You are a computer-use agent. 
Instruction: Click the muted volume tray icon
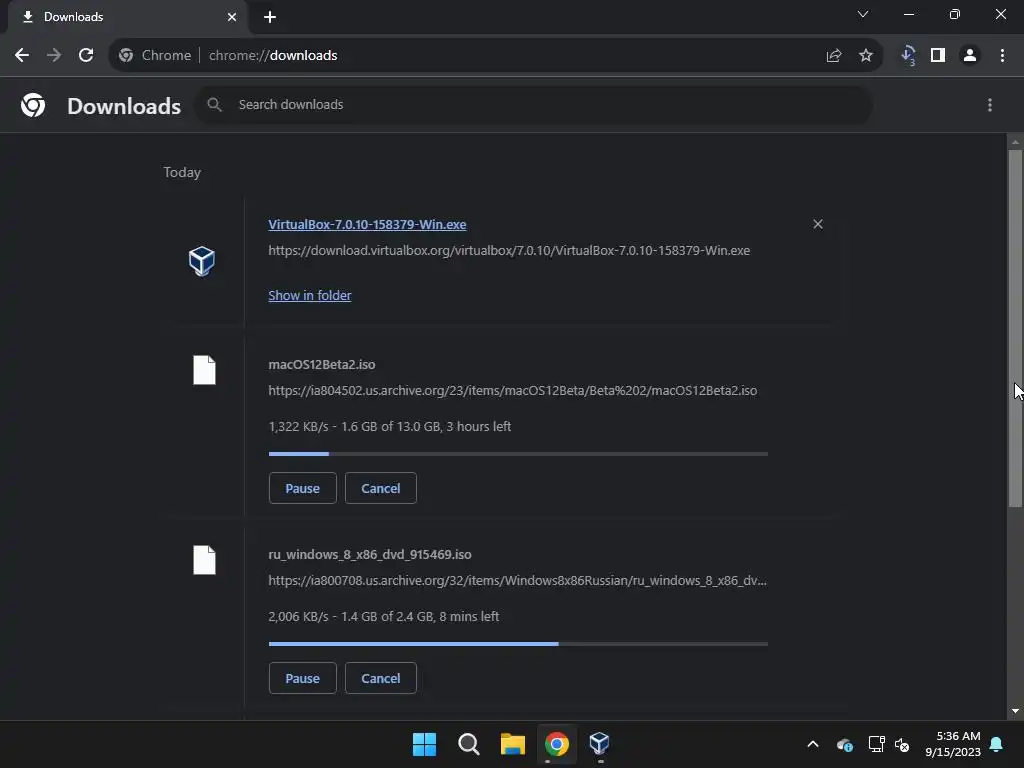(902, 744)
